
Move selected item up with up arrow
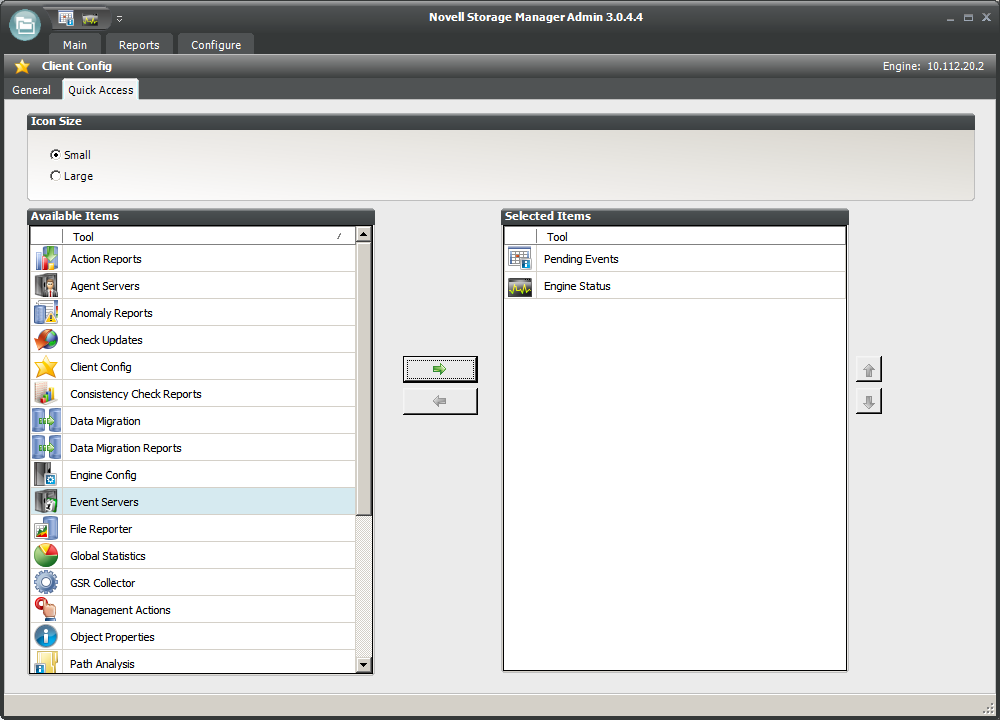click(x=869, y=370)
